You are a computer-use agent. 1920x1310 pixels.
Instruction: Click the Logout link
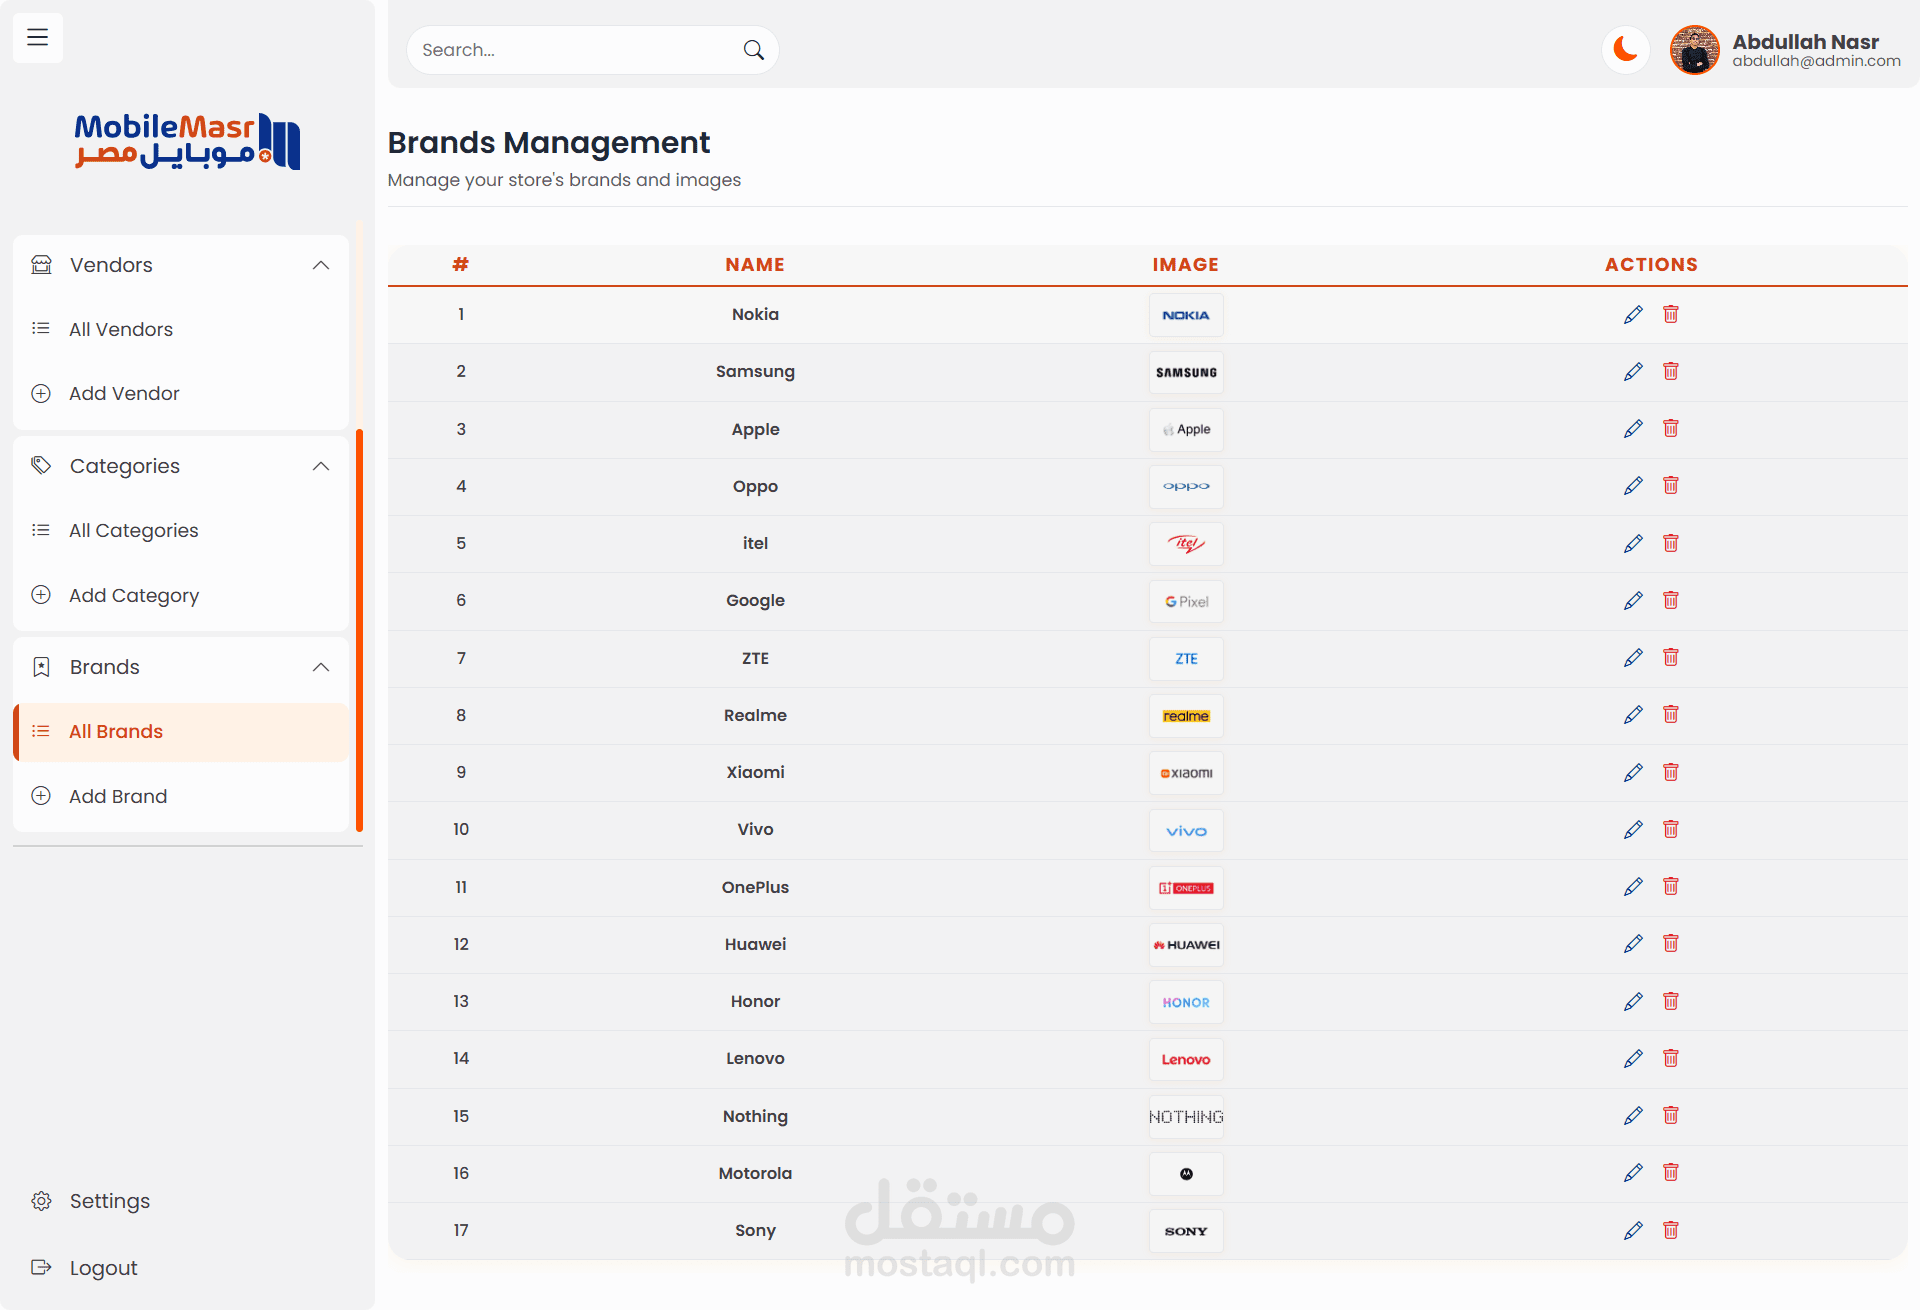[103, 1268]
